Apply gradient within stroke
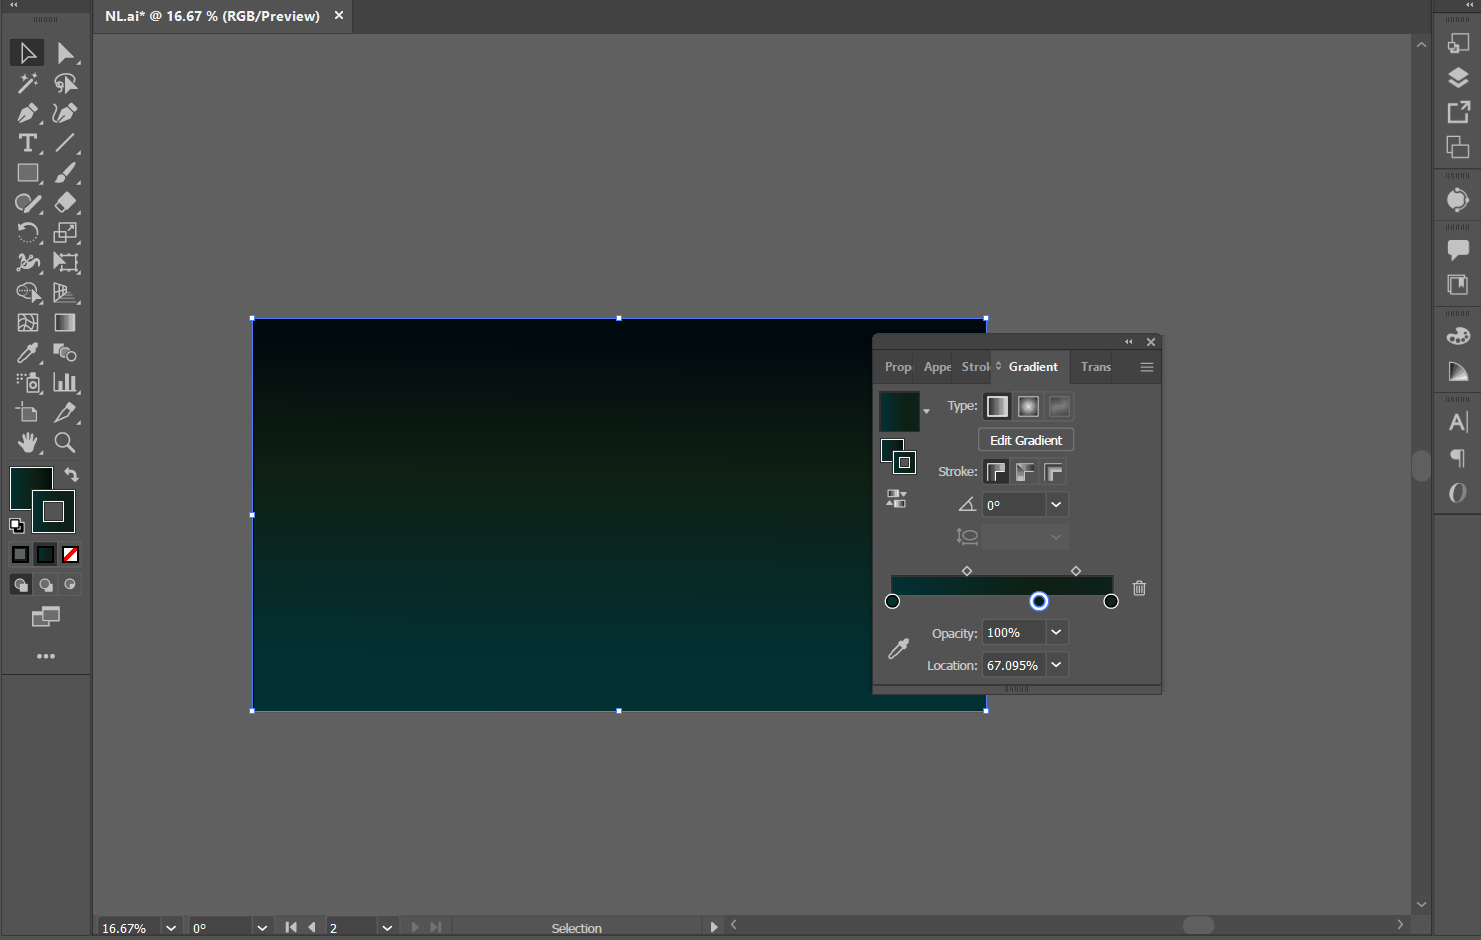Screen dimensions: 1481x940 point(996,472)
